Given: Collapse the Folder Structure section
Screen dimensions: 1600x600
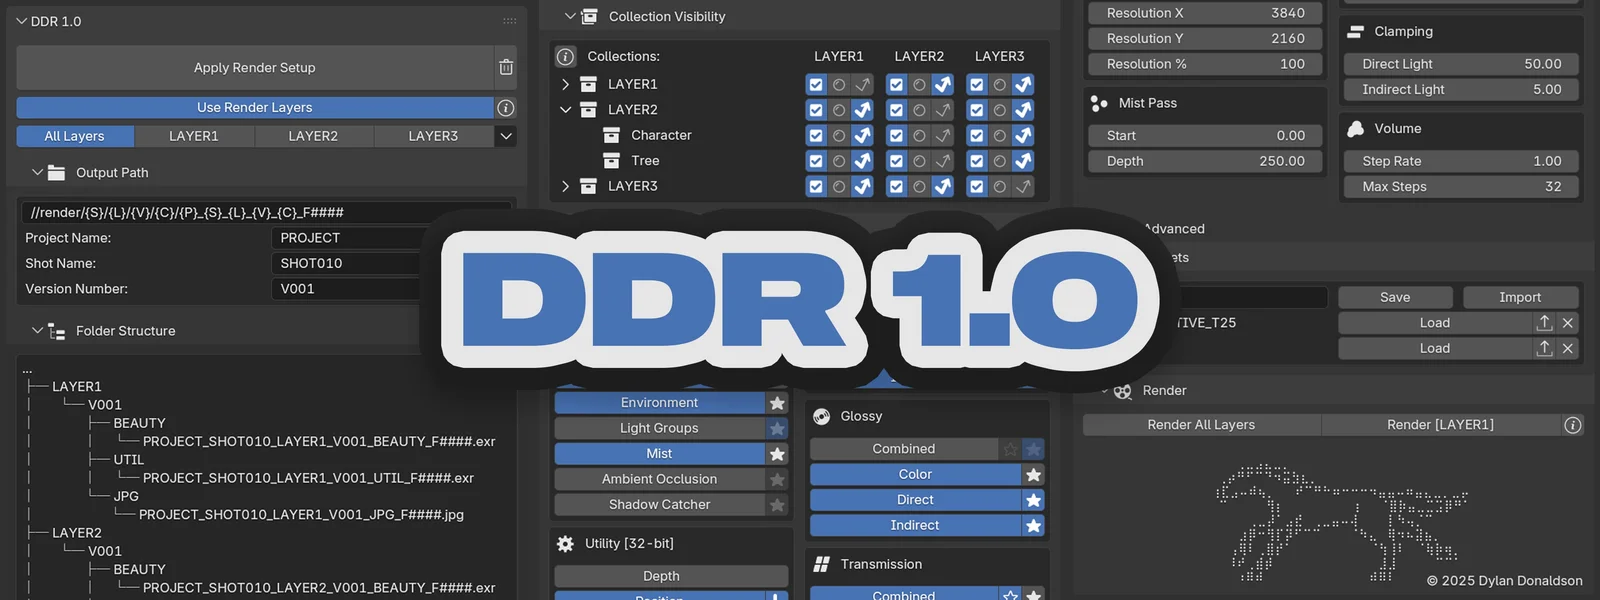Looking at the screenshot, I should coord(37,330).
